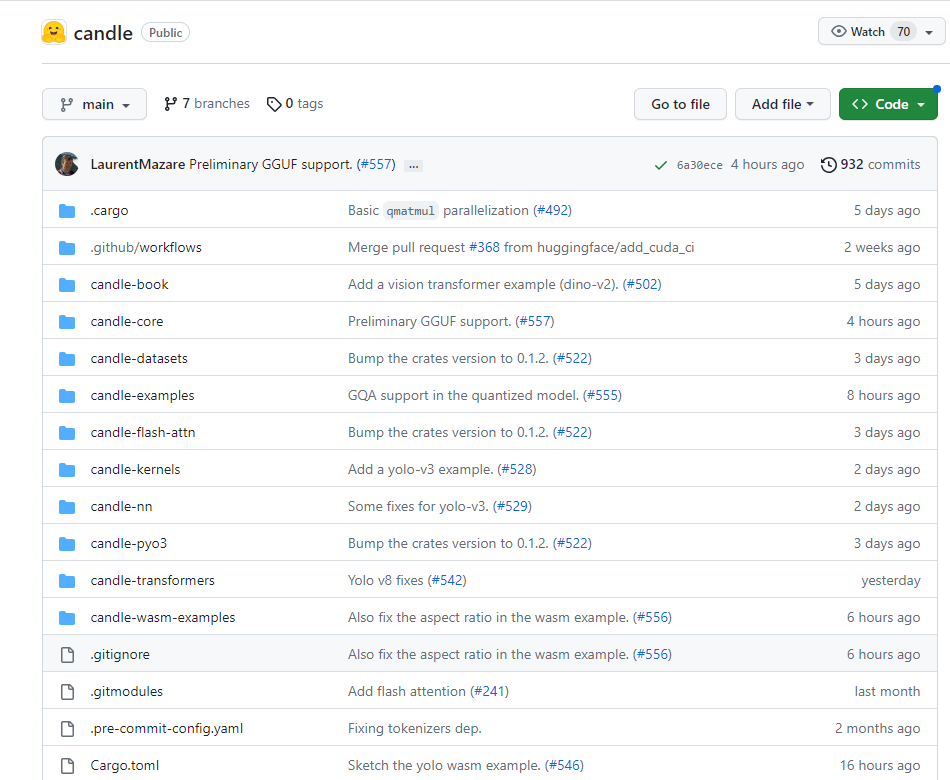Image resolution: width=950 pixels, height=780 pixels.
Task: Click the tag icon next to 0 tags
Action: point(274,104)
